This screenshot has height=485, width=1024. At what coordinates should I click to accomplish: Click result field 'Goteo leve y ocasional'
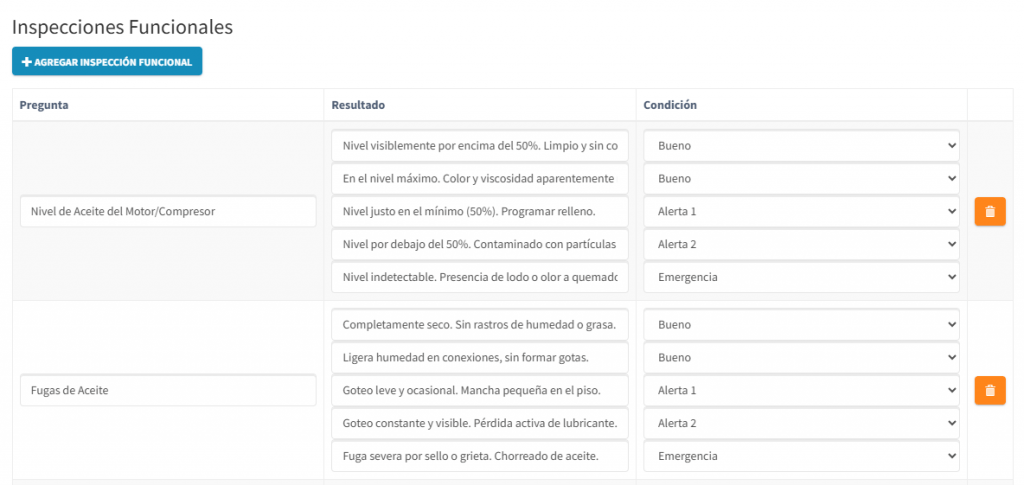(x=480, y=390)
